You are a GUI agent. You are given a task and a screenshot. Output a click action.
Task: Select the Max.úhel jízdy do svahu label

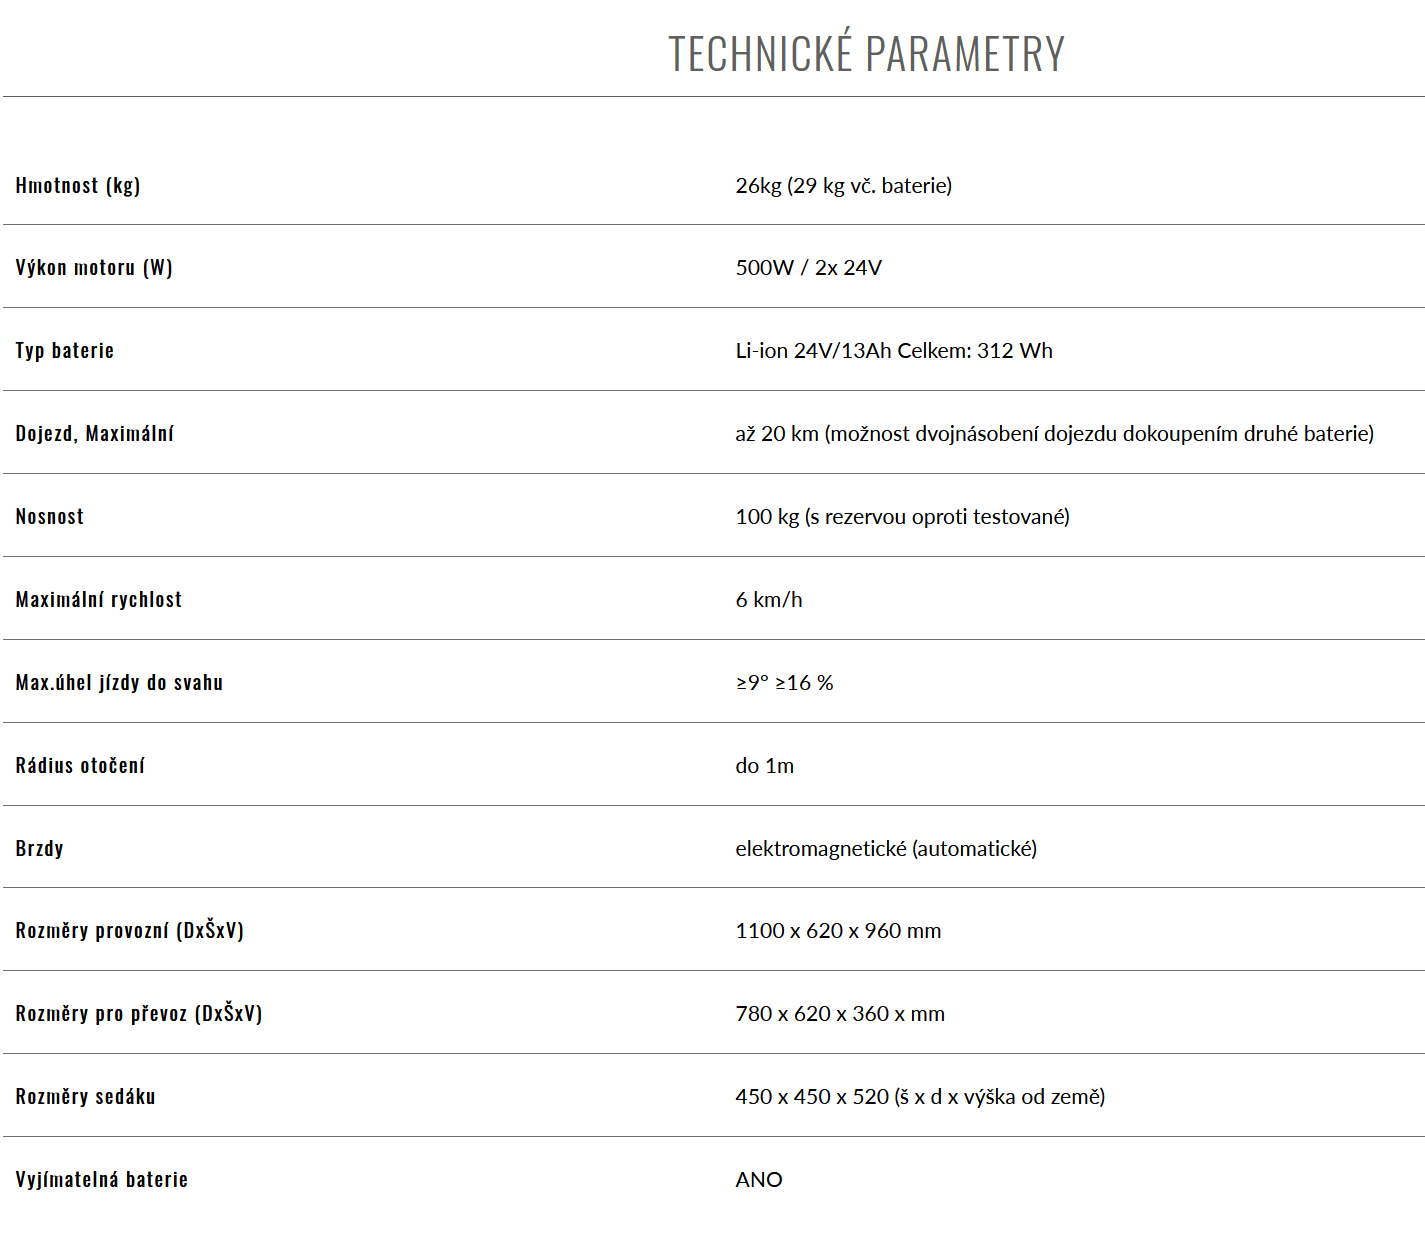[119, 683]
